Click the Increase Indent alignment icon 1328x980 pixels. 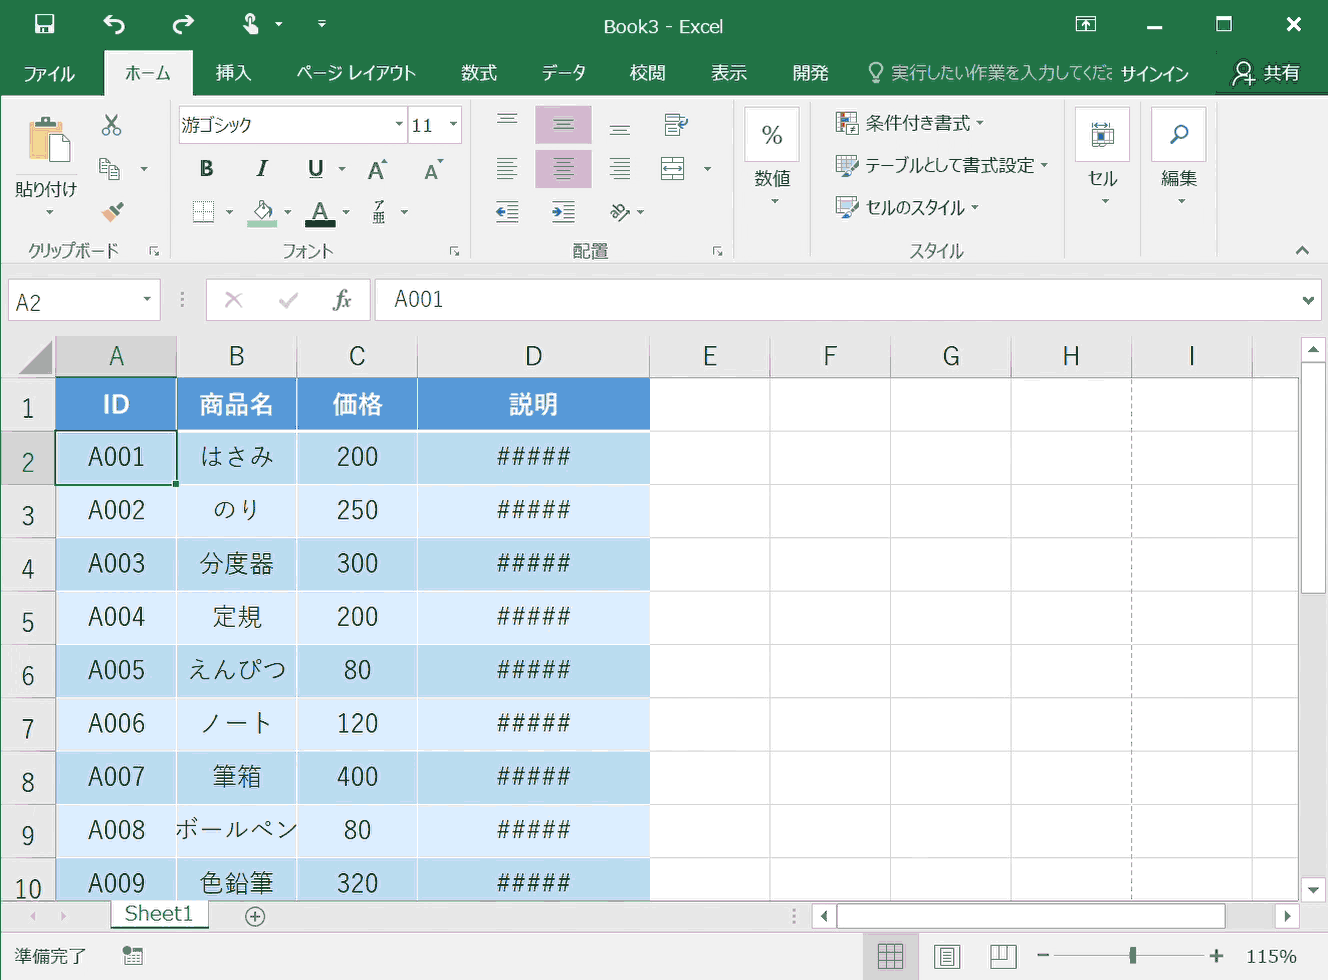coord(562,211)
